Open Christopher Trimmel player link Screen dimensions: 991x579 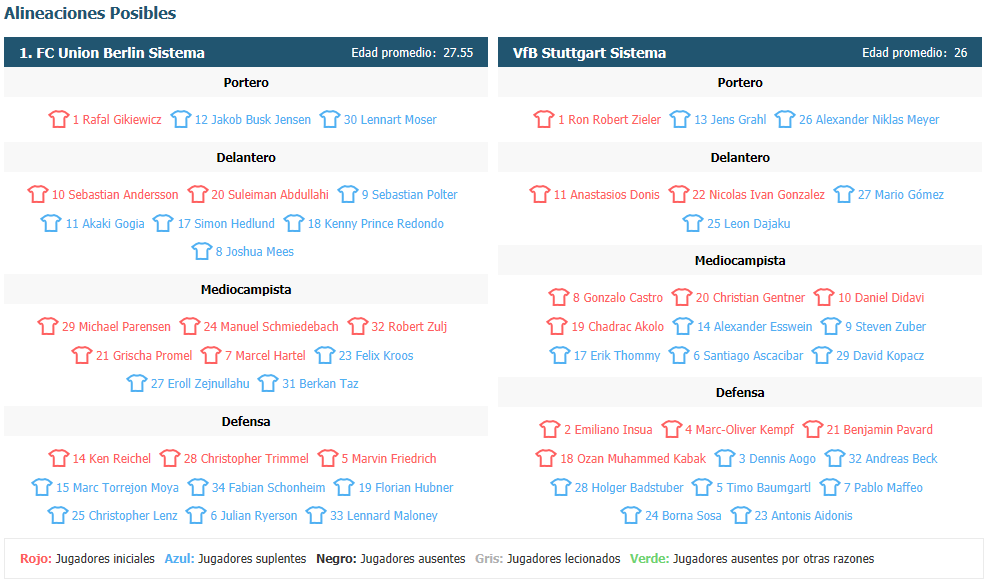tap(246, 459)
